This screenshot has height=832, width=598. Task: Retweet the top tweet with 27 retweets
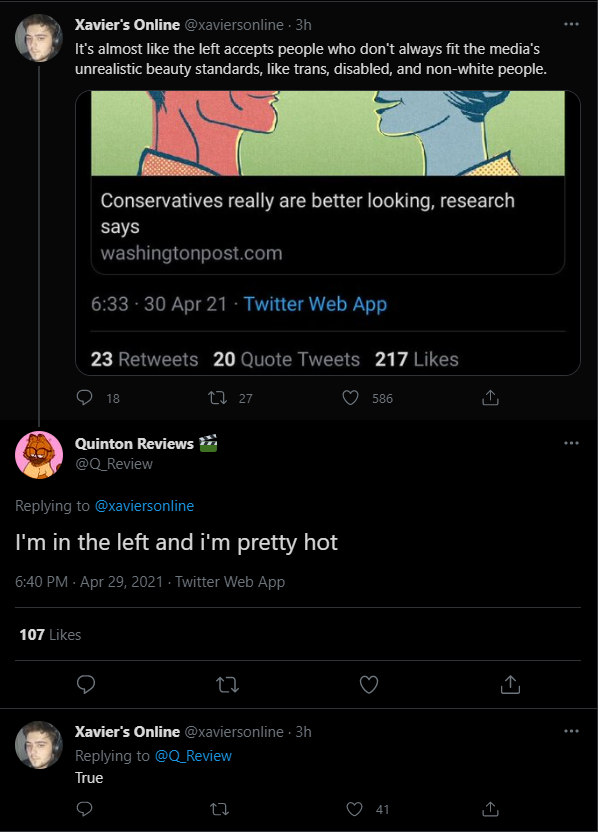(x=217, y=397)
